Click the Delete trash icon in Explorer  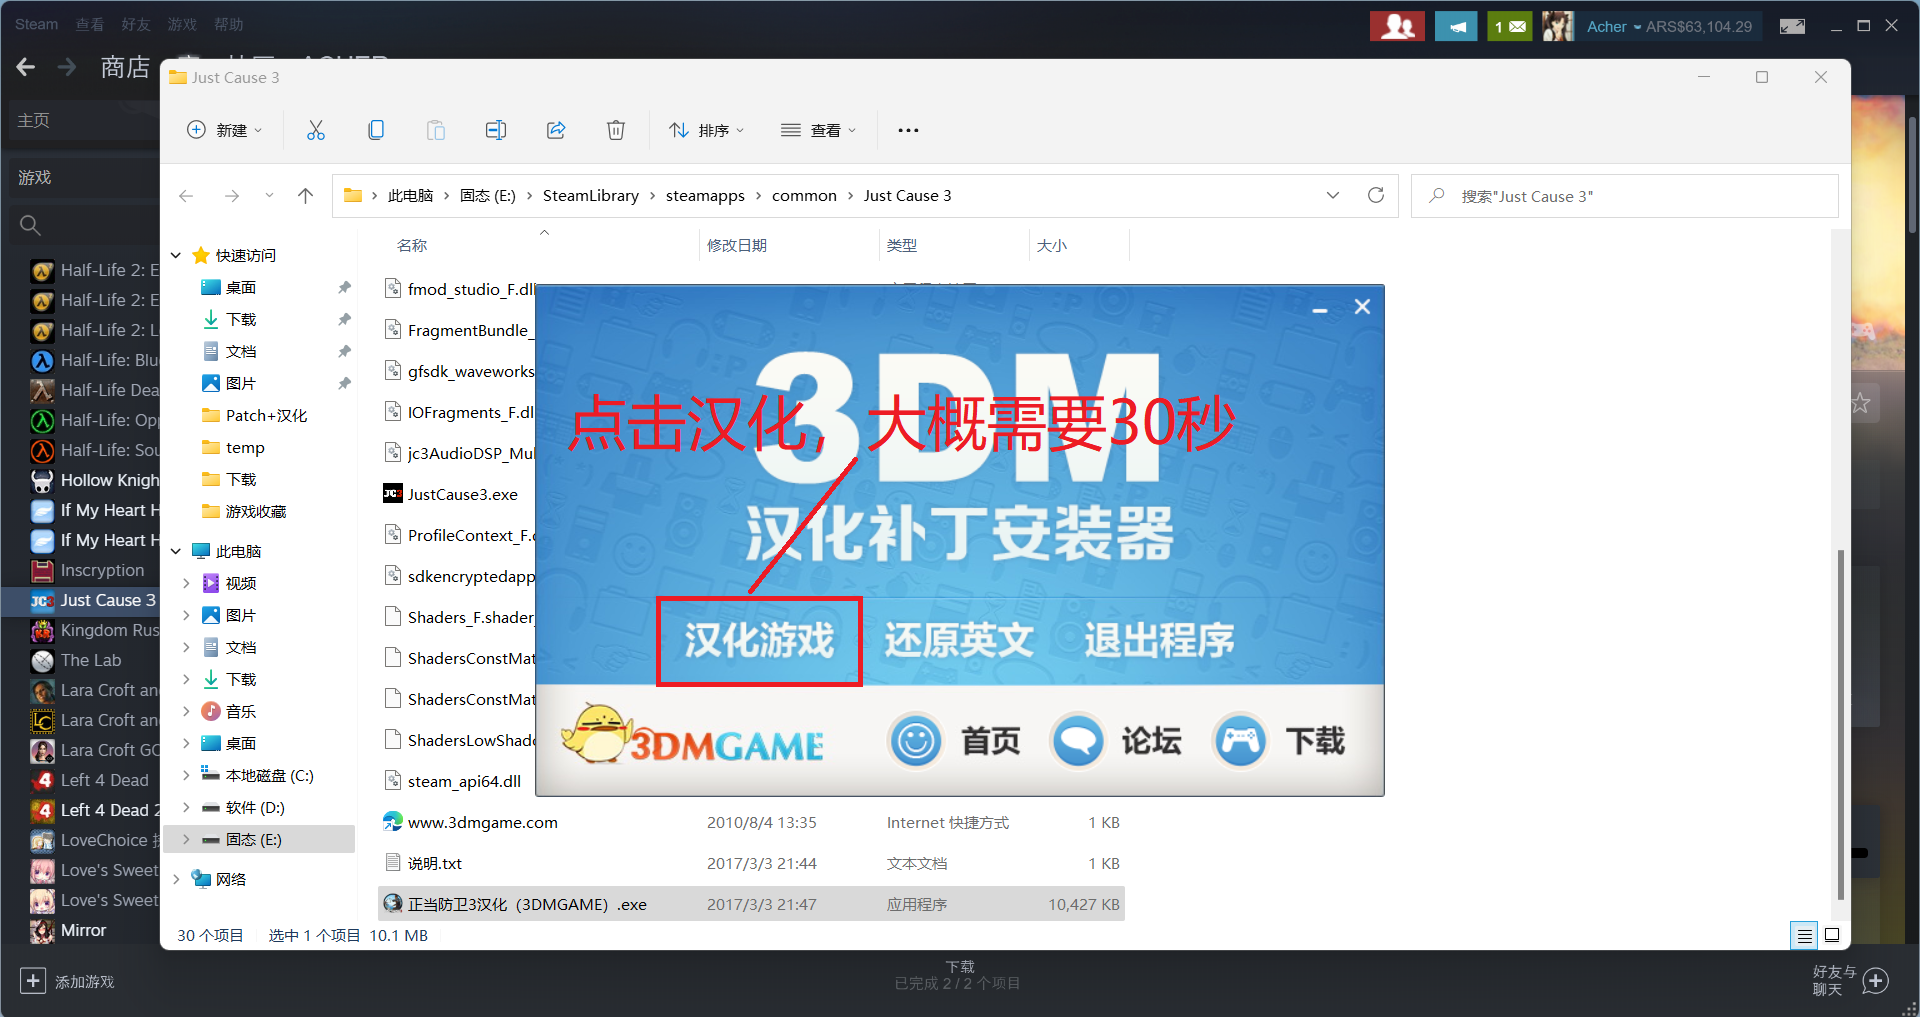coord(616,130)
